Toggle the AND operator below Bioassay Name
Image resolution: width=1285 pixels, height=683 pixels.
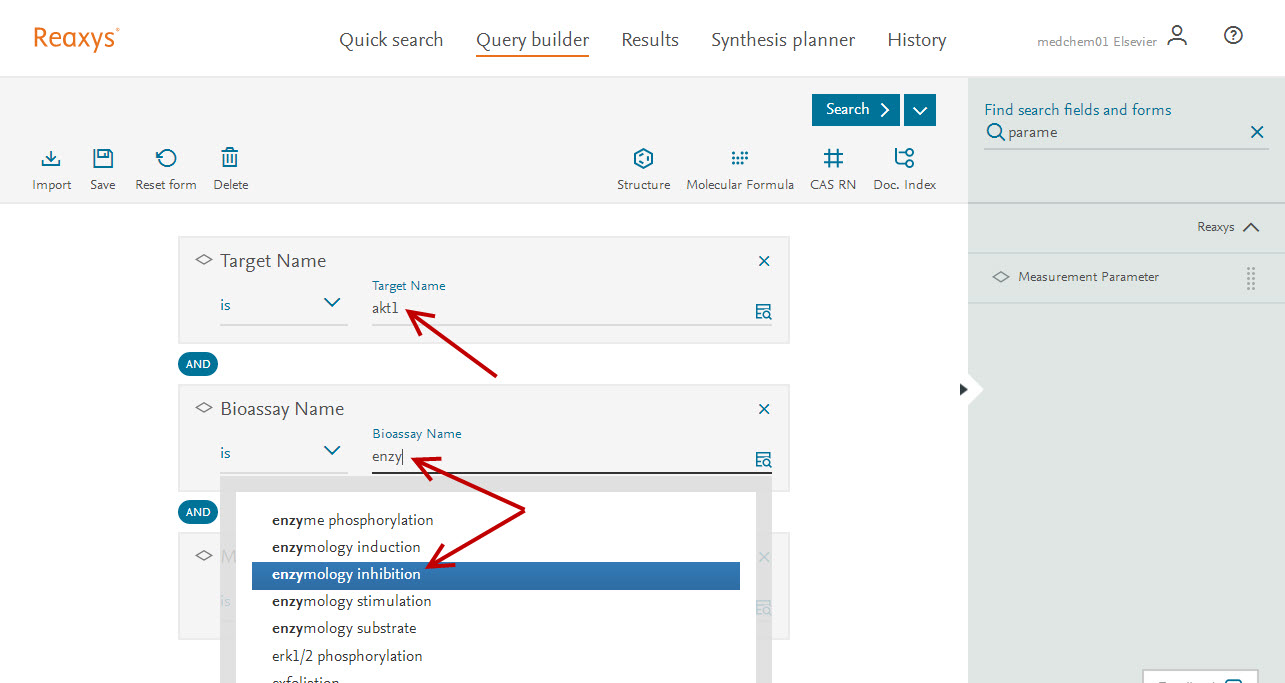[x=198, y=512]
